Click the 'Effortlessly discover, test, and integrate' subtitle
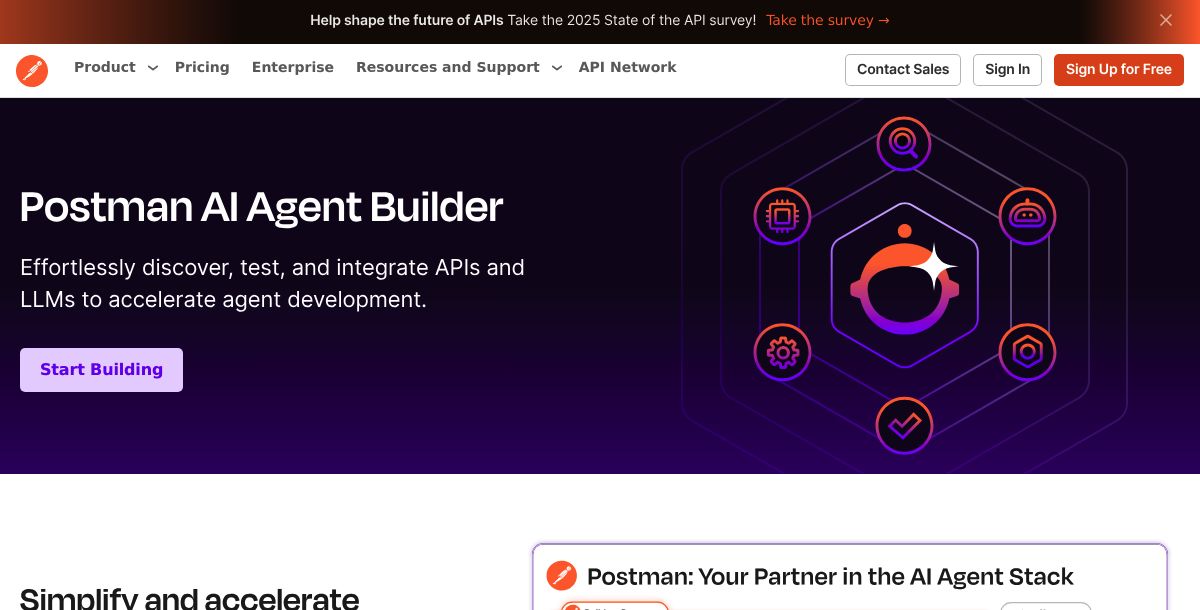This screenshot has height=610, width=1200. pos(272,283)
